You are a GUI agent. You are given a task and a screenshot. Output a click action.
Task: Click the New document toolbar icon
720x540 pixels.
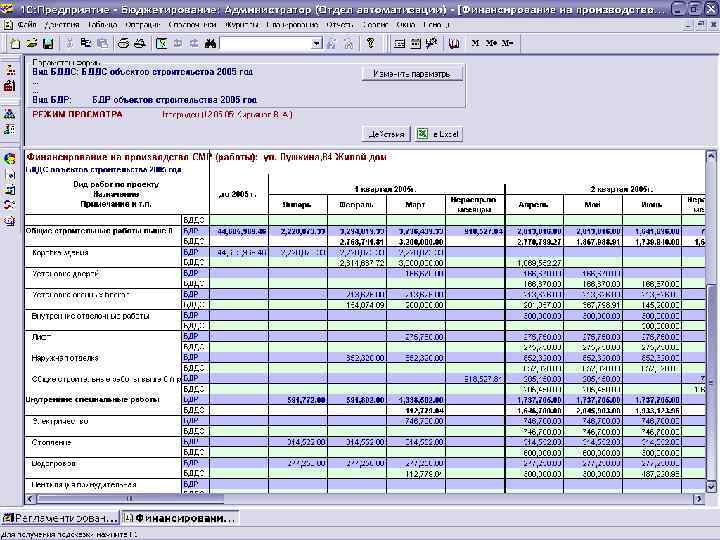coord(17,44)
